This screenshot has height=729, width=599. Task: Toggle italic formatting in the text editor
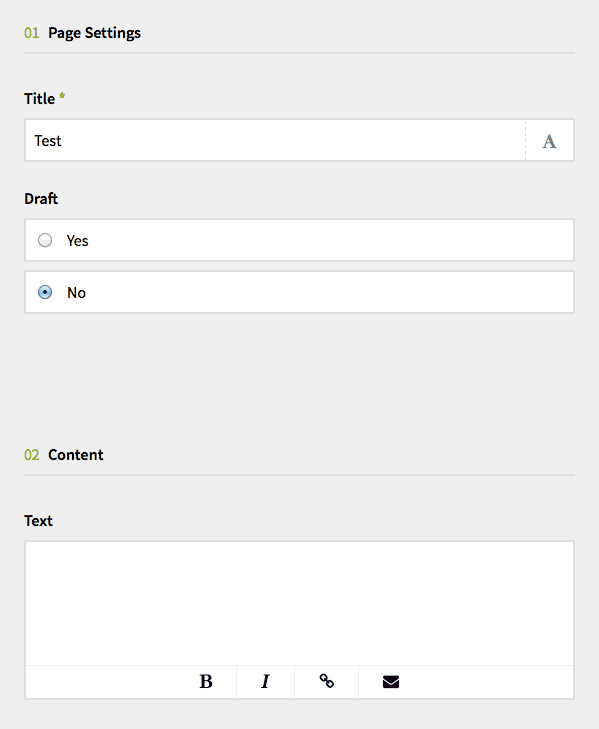pos(265,682)
